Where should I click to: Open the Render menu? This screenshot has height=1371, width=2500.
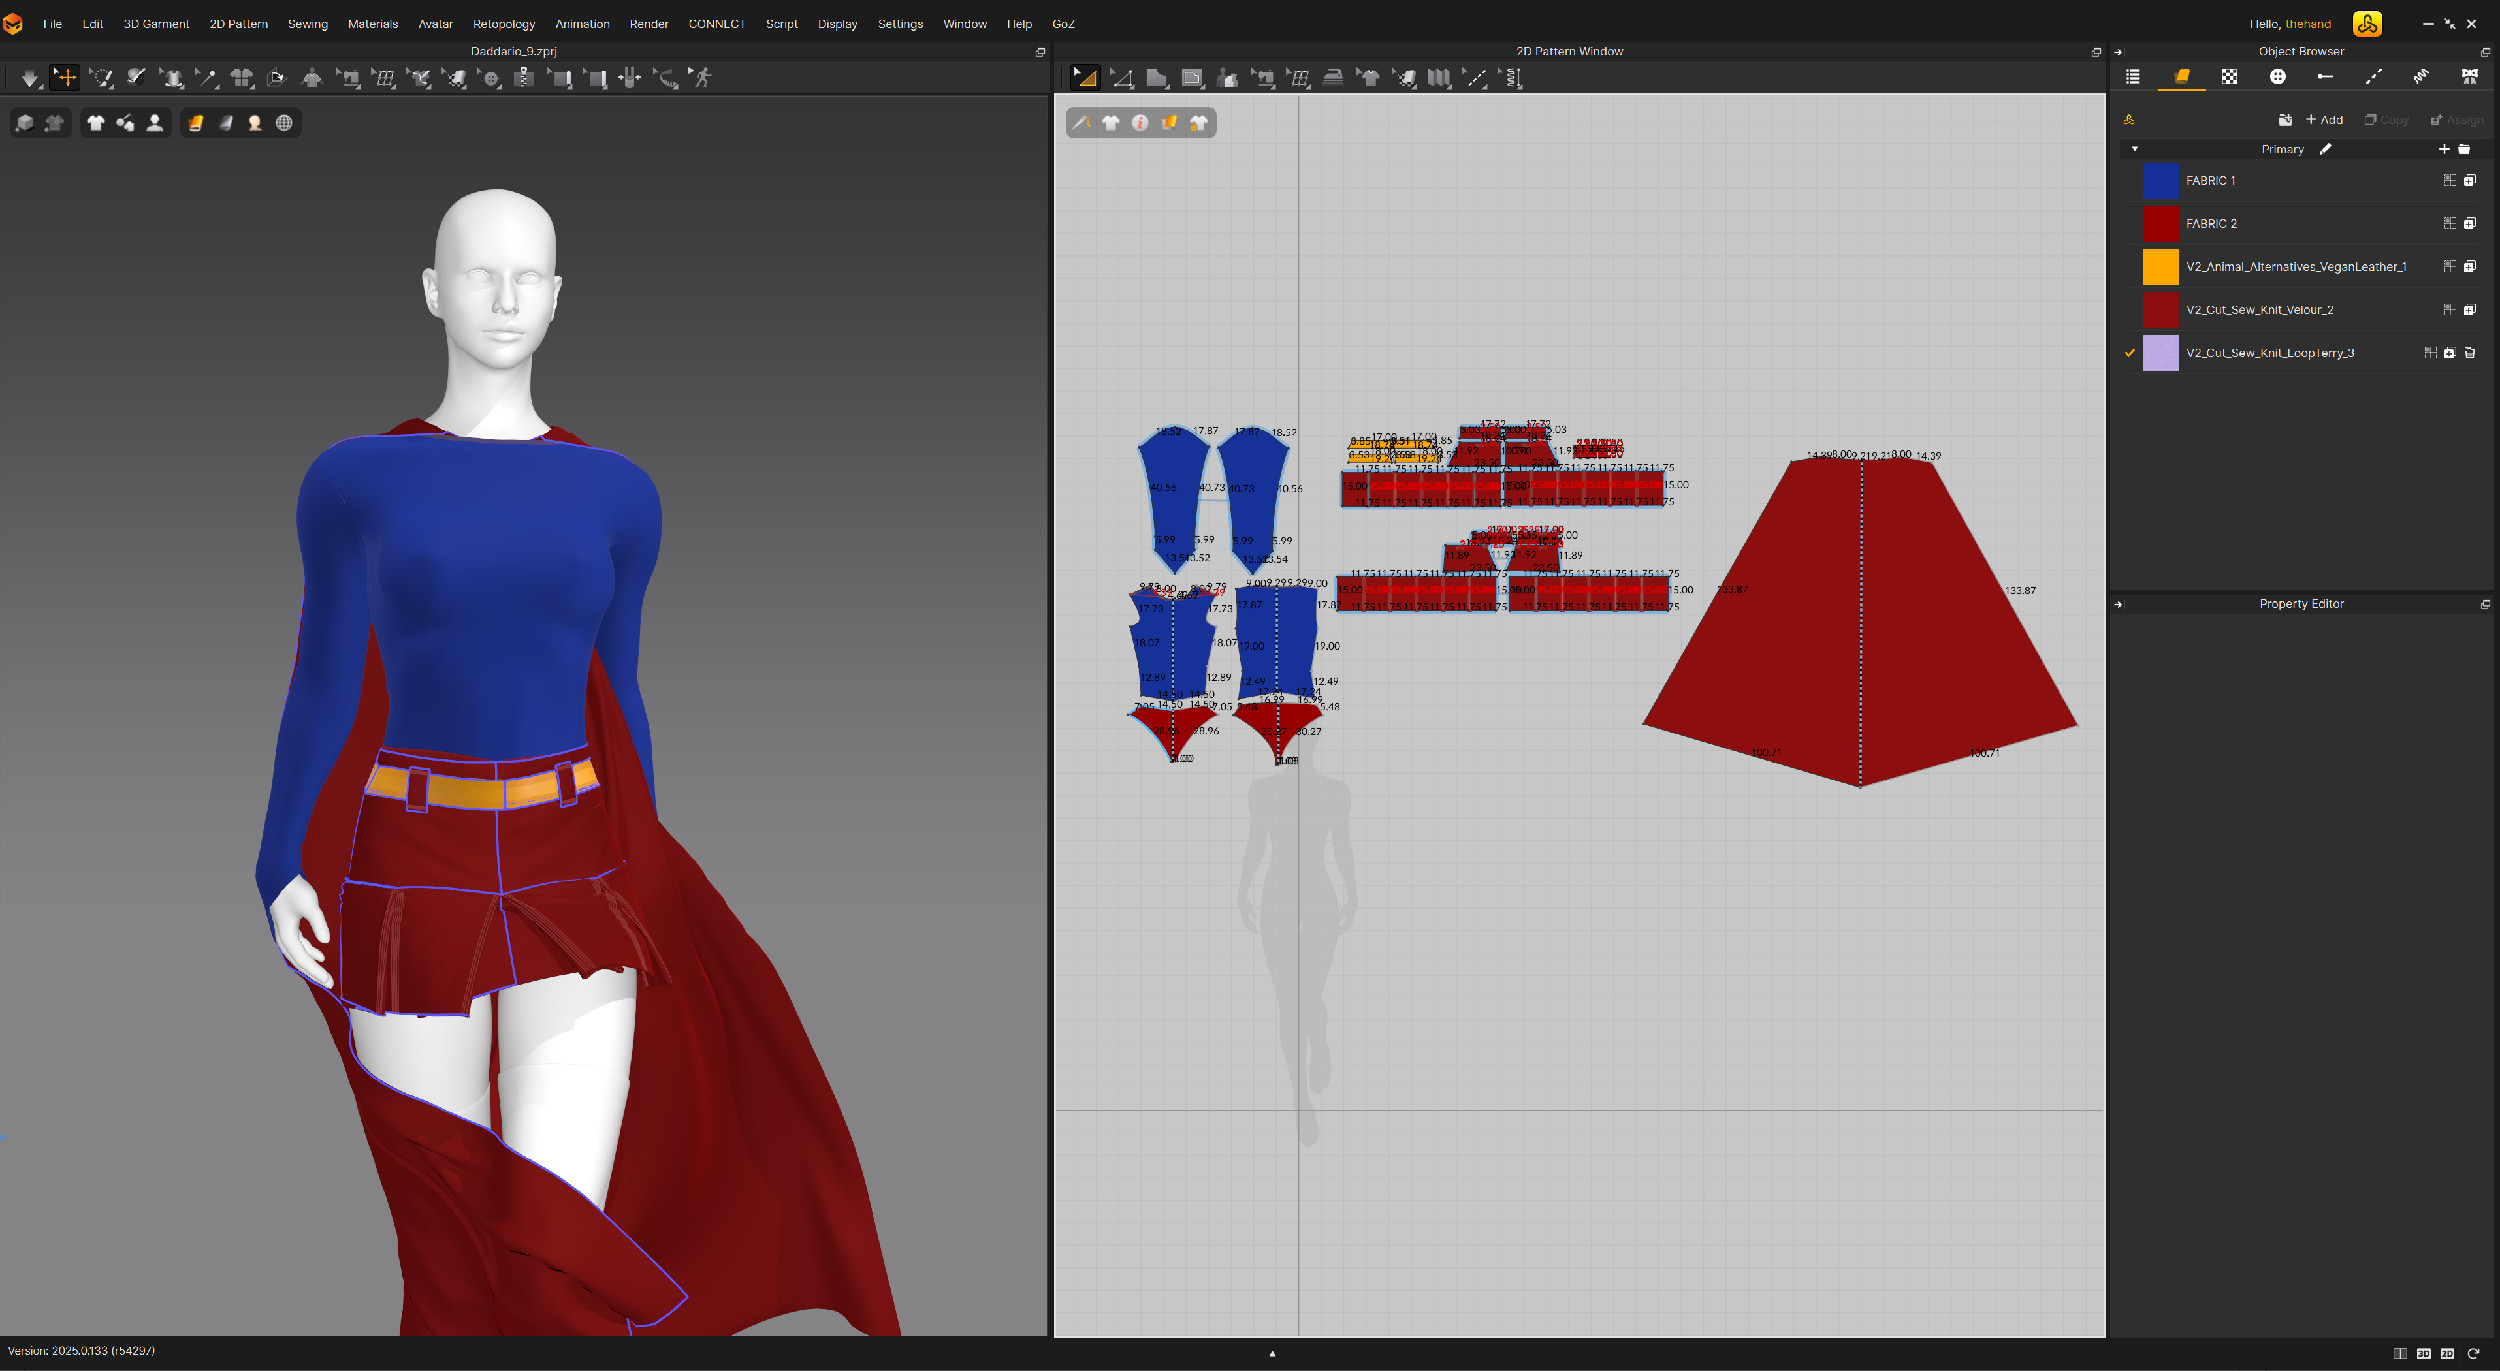(649, 24)
